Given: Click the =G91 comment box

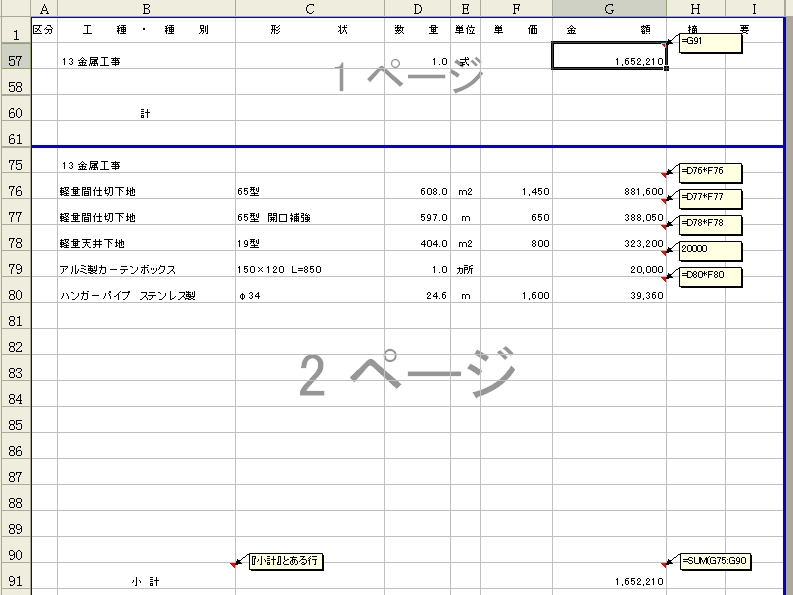Looking at the screenshot, I should [x=709, y=44].
